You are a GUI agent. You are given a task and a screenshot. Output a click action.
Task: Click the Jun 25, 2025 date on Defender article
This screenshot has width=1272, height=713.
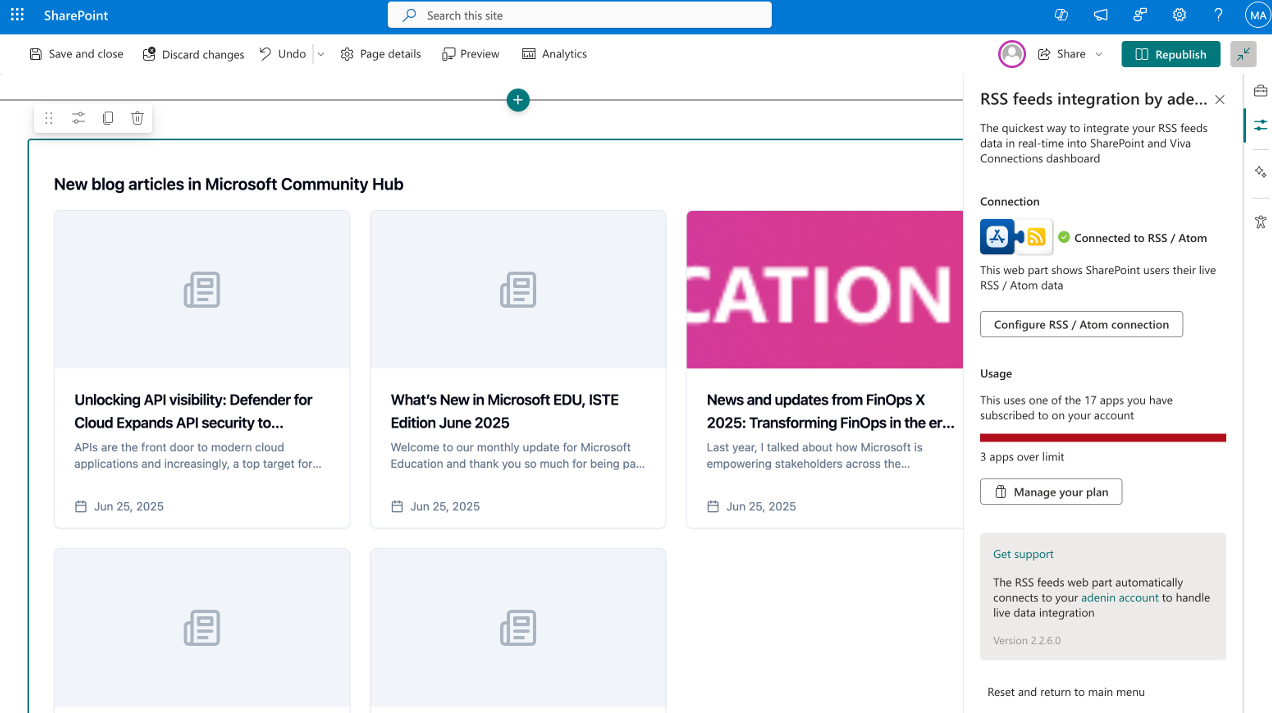click(129, 507)
